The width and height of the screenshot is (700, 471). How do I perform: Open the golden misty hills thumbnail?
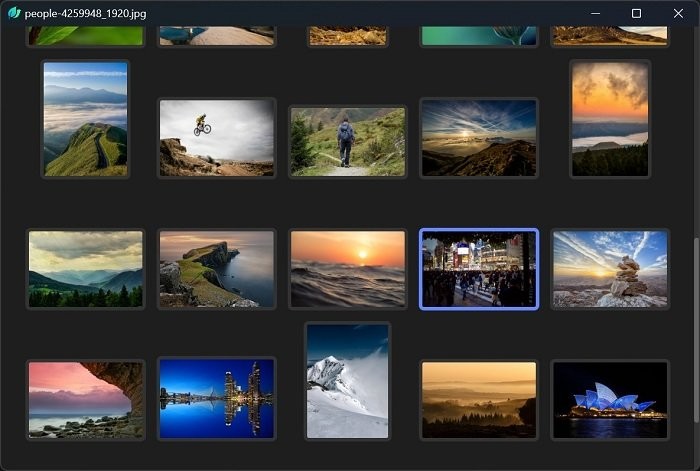479,400
